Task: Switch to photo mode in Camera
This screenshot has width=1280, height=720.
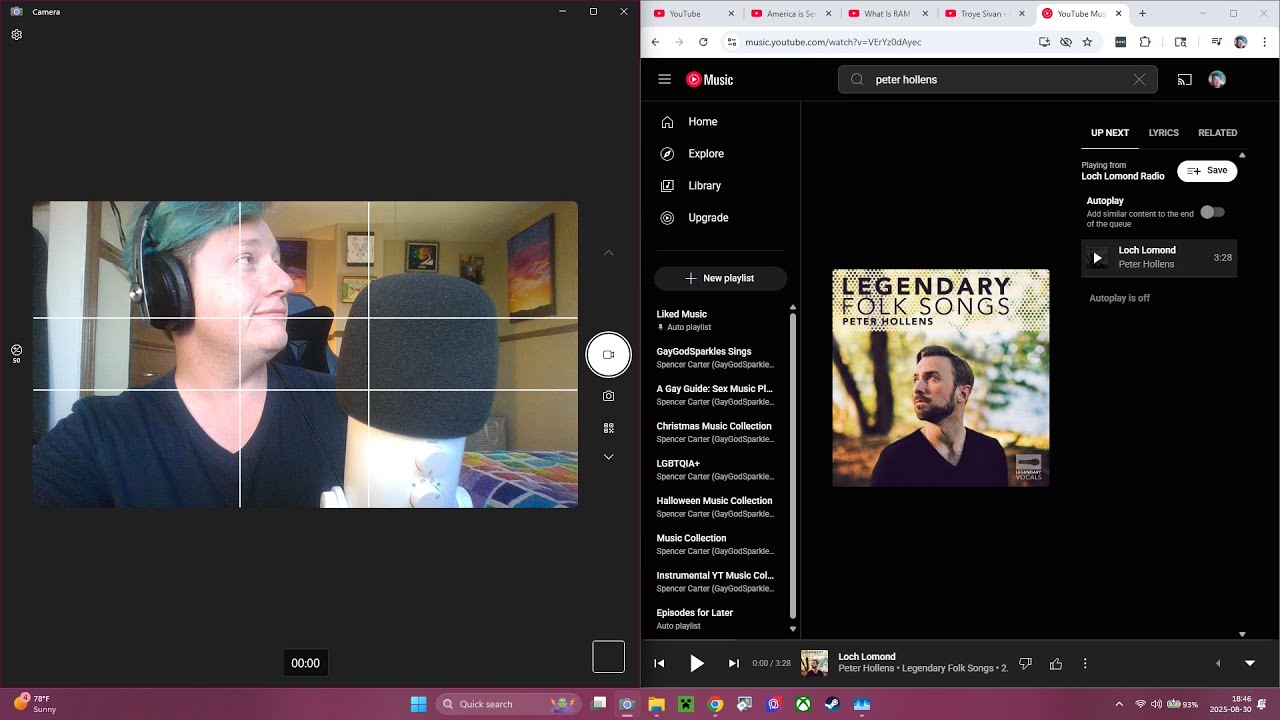Action: [x=608, y=396]
